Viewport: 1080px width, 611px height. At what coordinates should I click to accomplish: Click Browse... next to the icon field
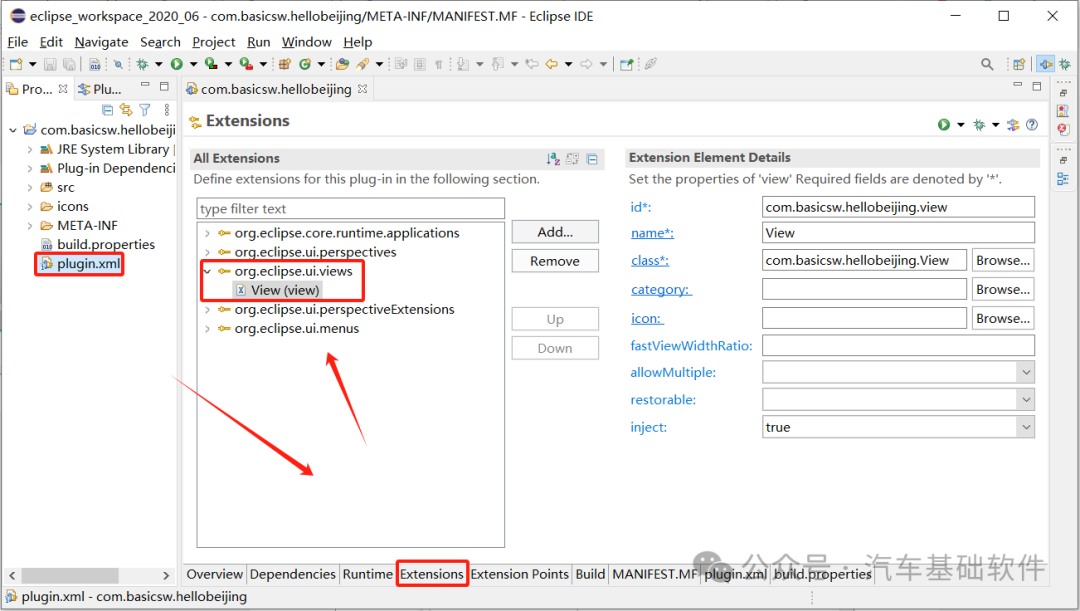tap(1003, 318)
